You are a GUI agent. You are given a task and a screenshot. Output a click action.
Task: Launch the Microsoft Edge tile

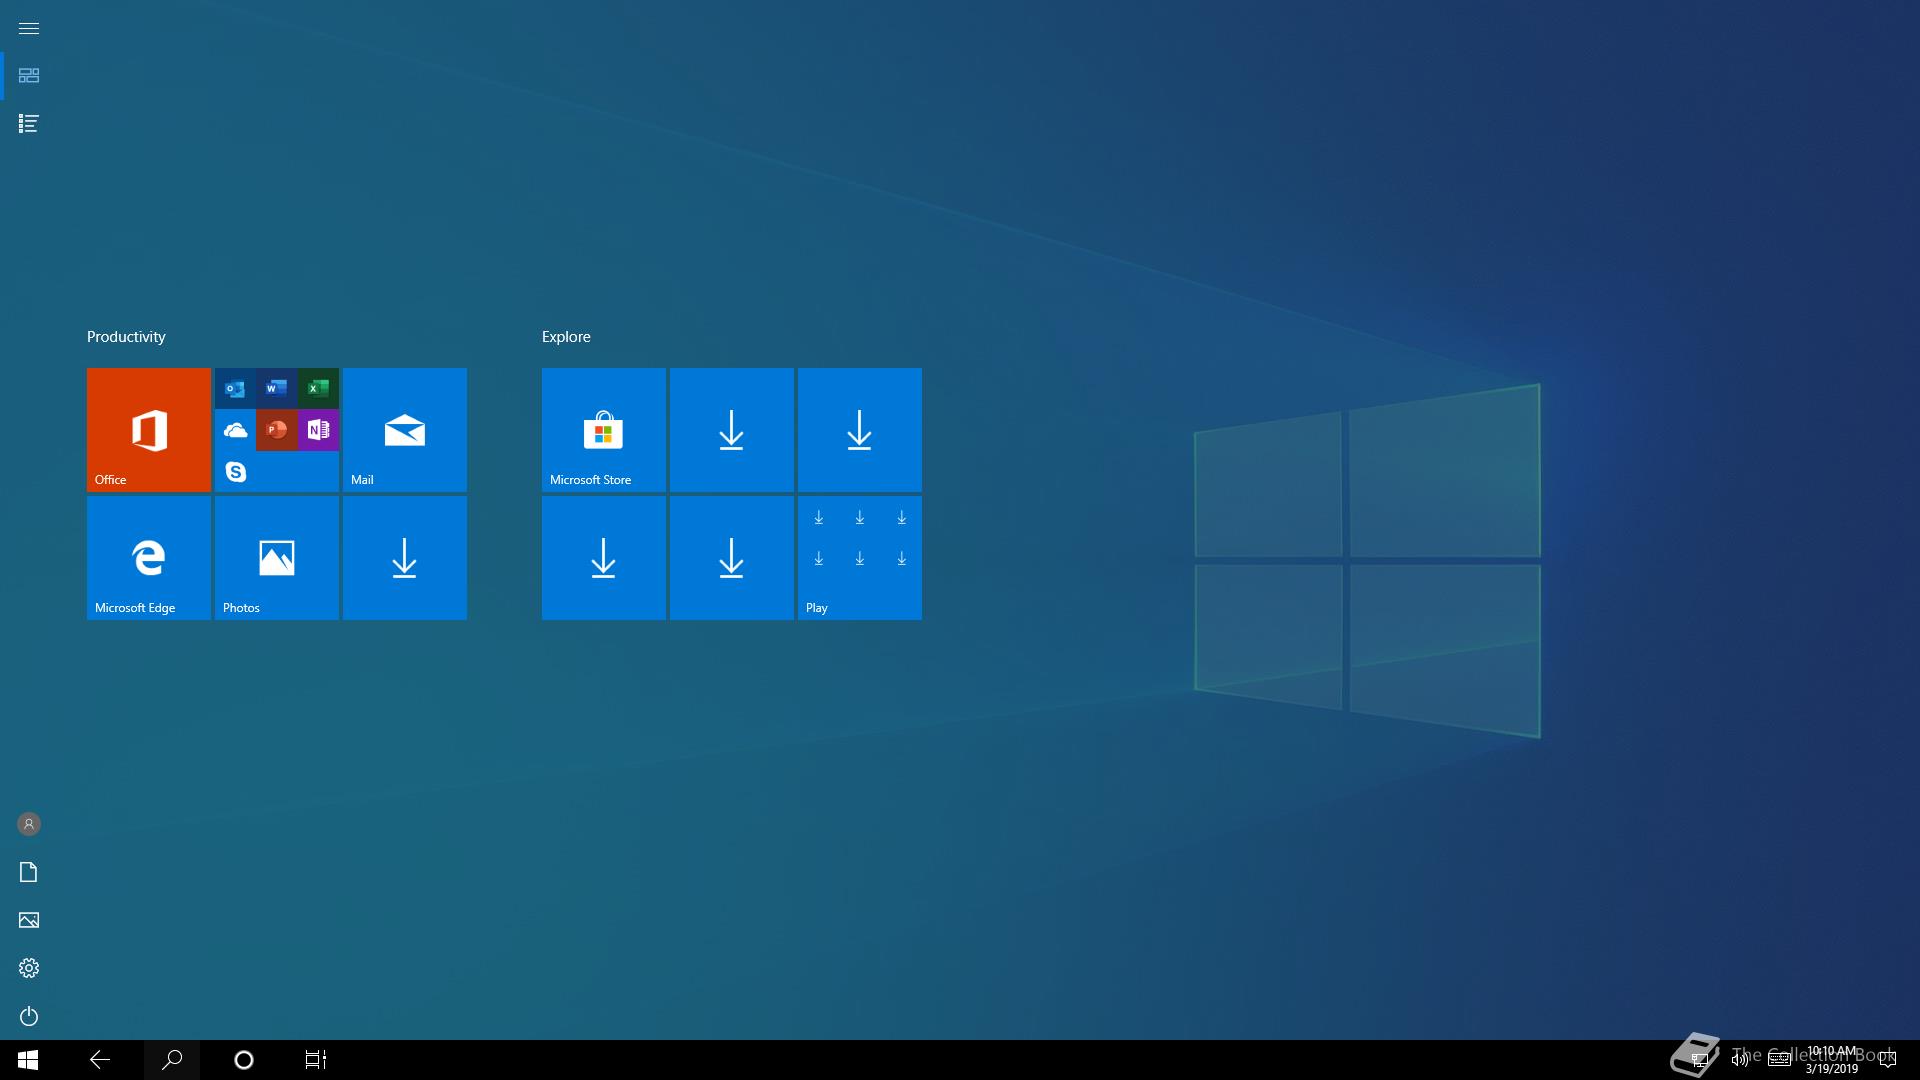149,558
